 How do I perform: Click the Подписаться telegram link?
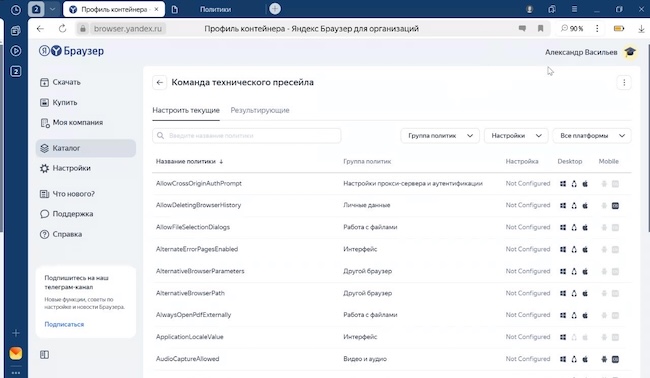(x=64, y=324)
